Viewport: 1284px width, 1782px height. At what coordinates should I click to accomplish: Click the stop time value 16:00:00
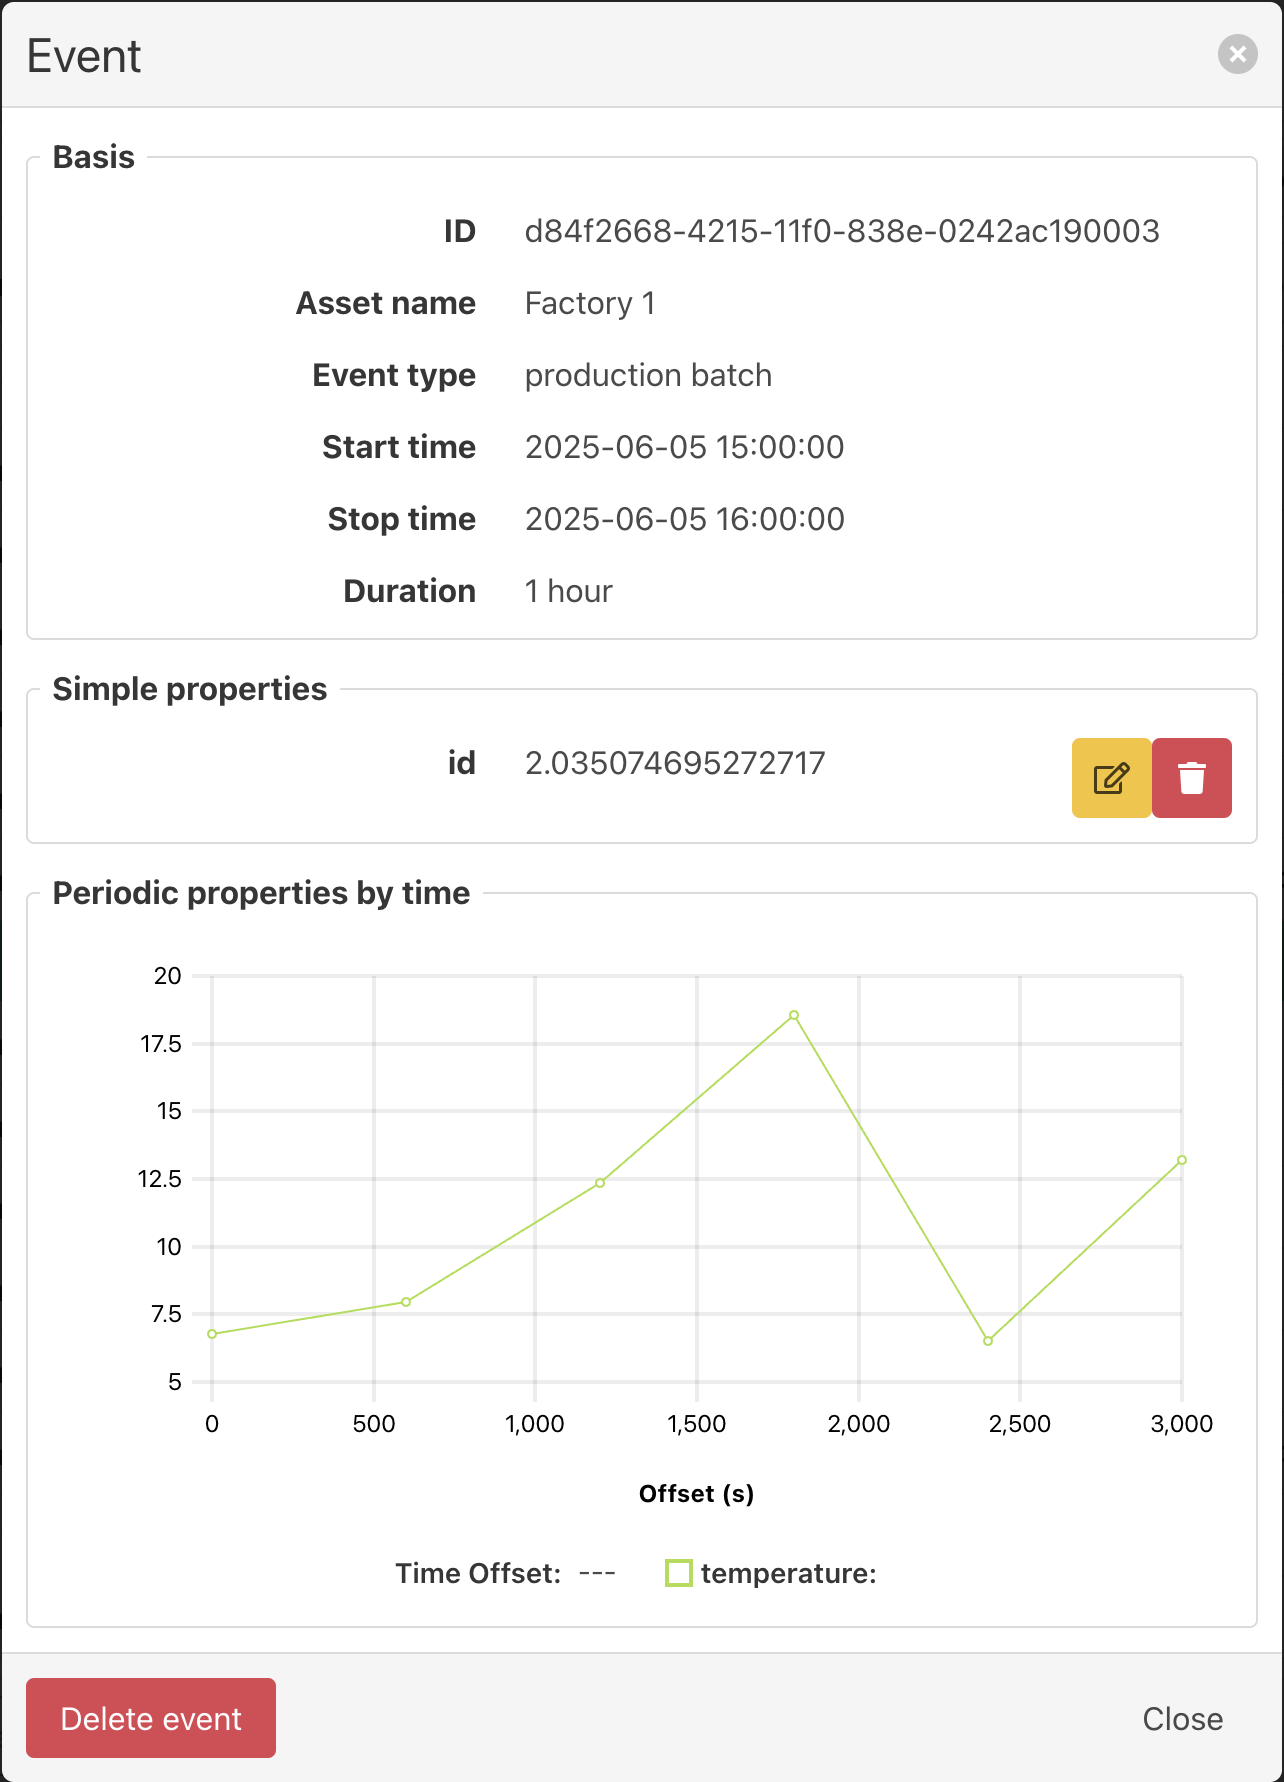point(684,519)
